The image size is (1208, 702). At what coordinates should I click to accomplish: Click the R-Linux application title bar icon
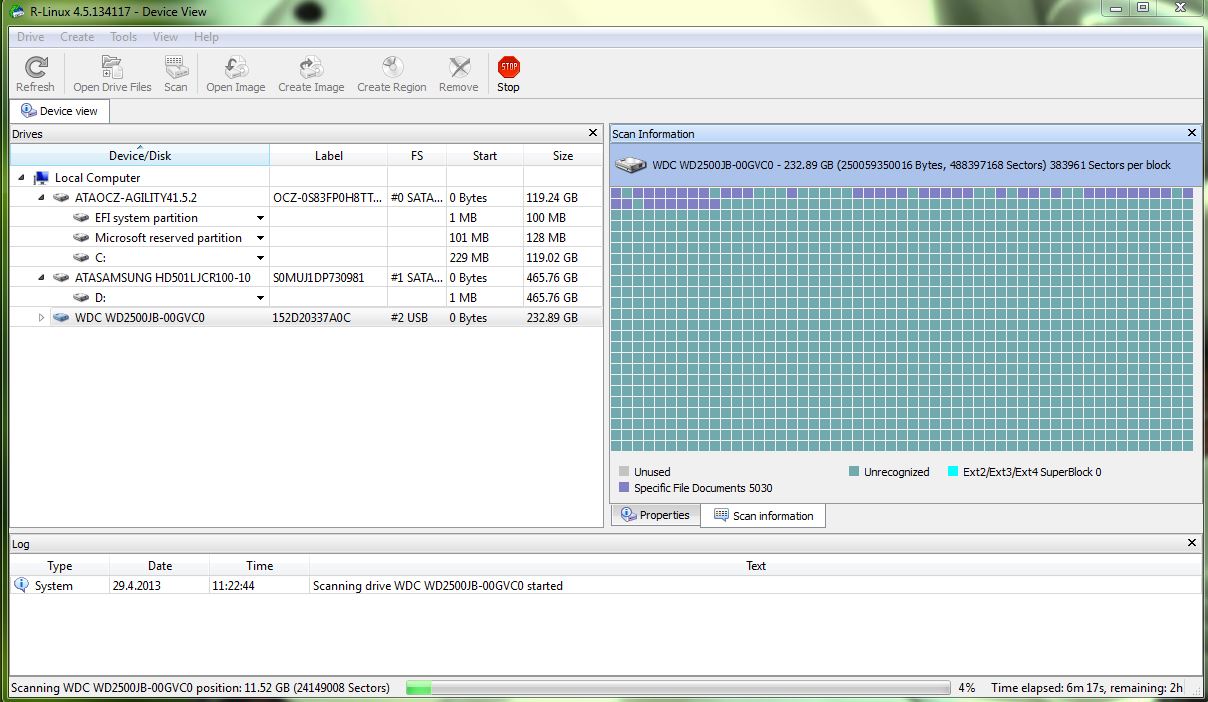tap(17, 12)
